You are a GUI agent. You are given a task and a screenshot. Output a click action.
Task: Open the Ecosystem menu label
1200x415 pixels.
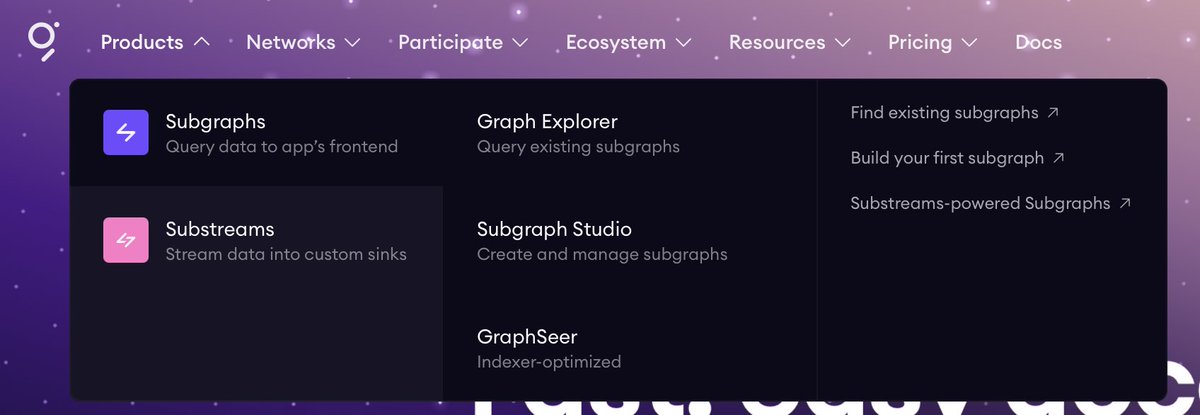pyautogui.click(x=616, y=42)
